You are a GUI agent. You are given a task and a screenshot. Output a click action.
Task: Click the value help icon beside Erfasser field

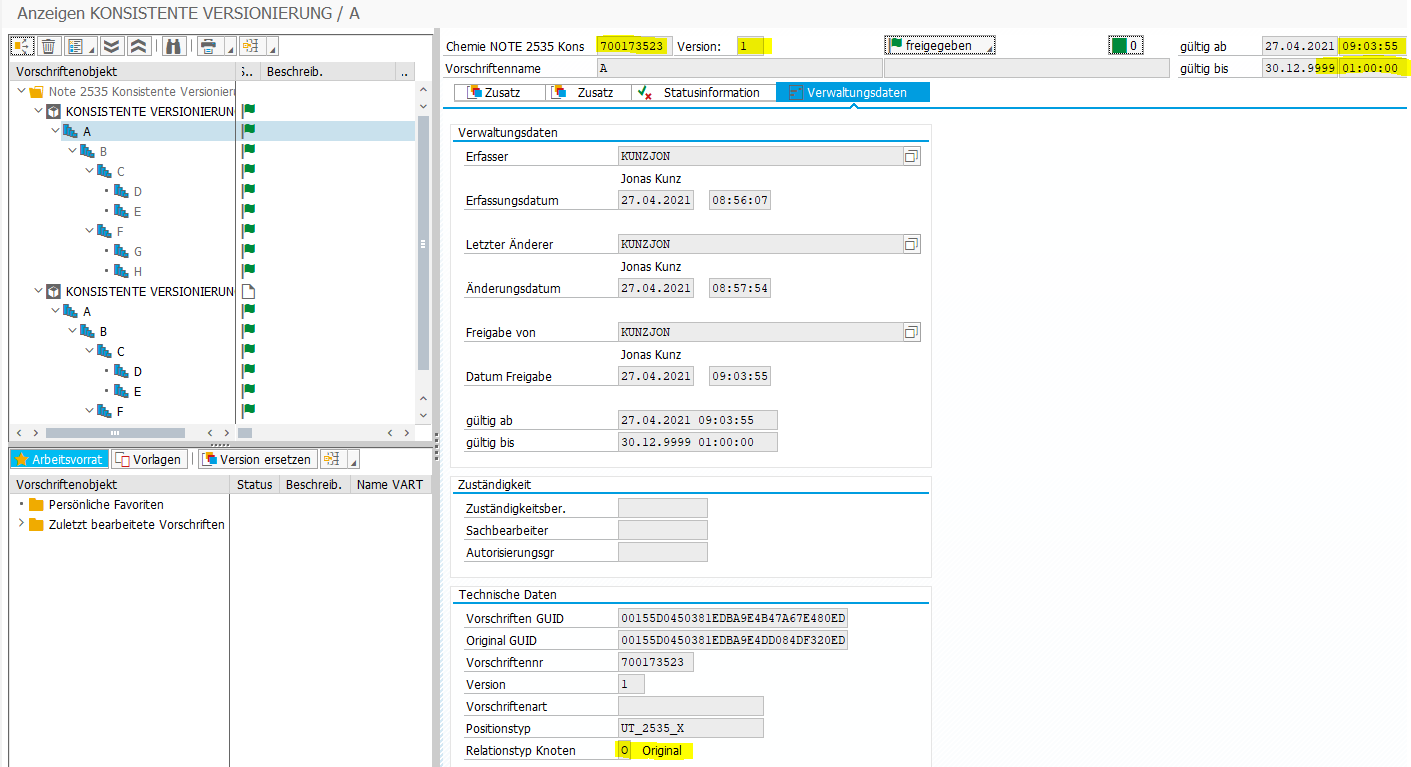point(910,156)
